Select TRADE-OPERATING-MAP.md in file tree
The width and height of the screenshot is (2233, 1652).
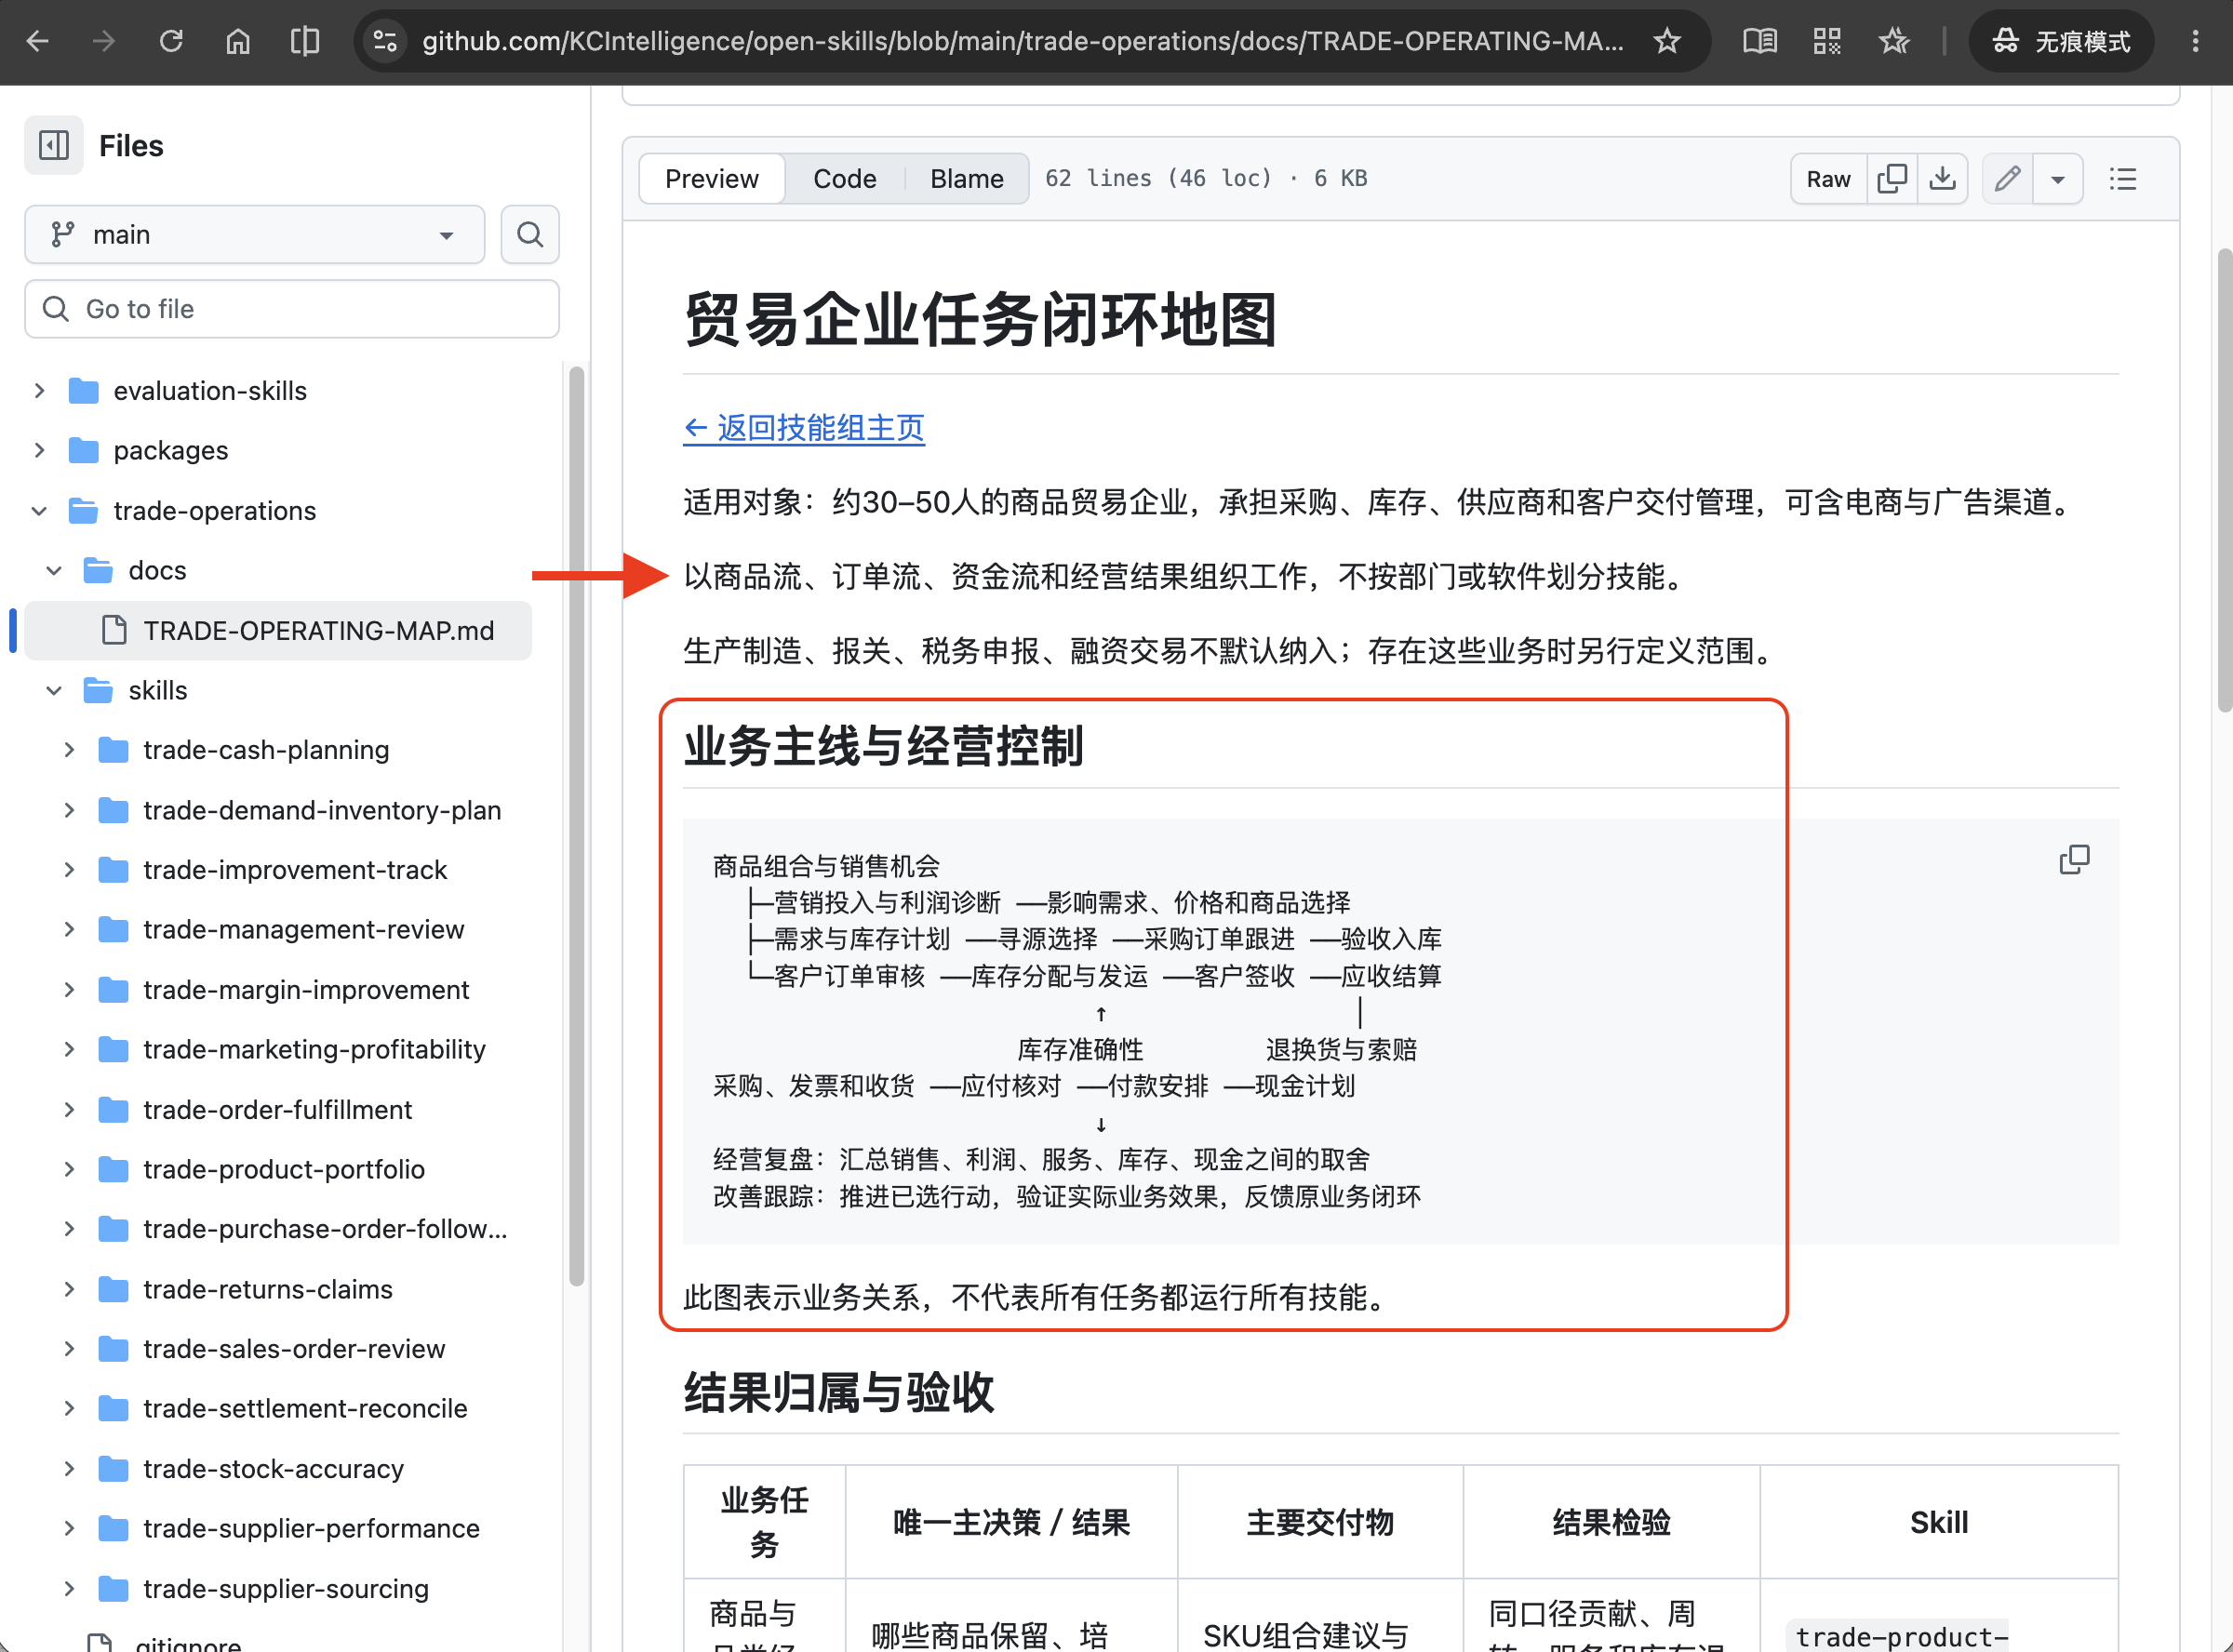point(278,631)
